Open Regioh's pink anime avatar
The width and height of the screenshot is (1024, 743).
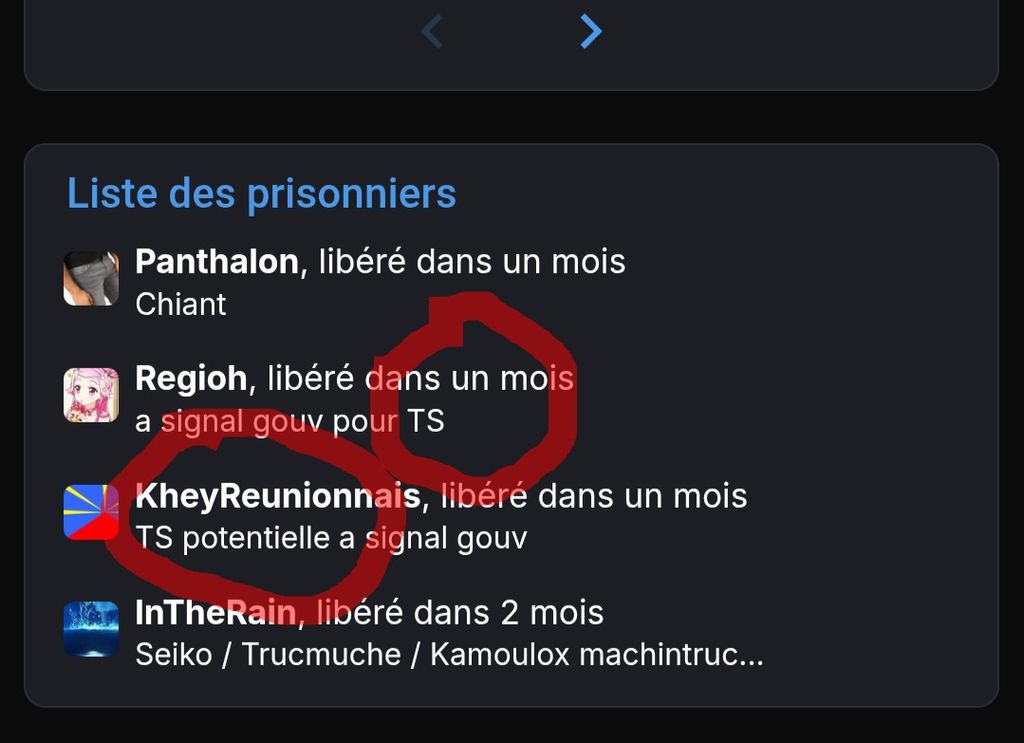click(91, 395)
